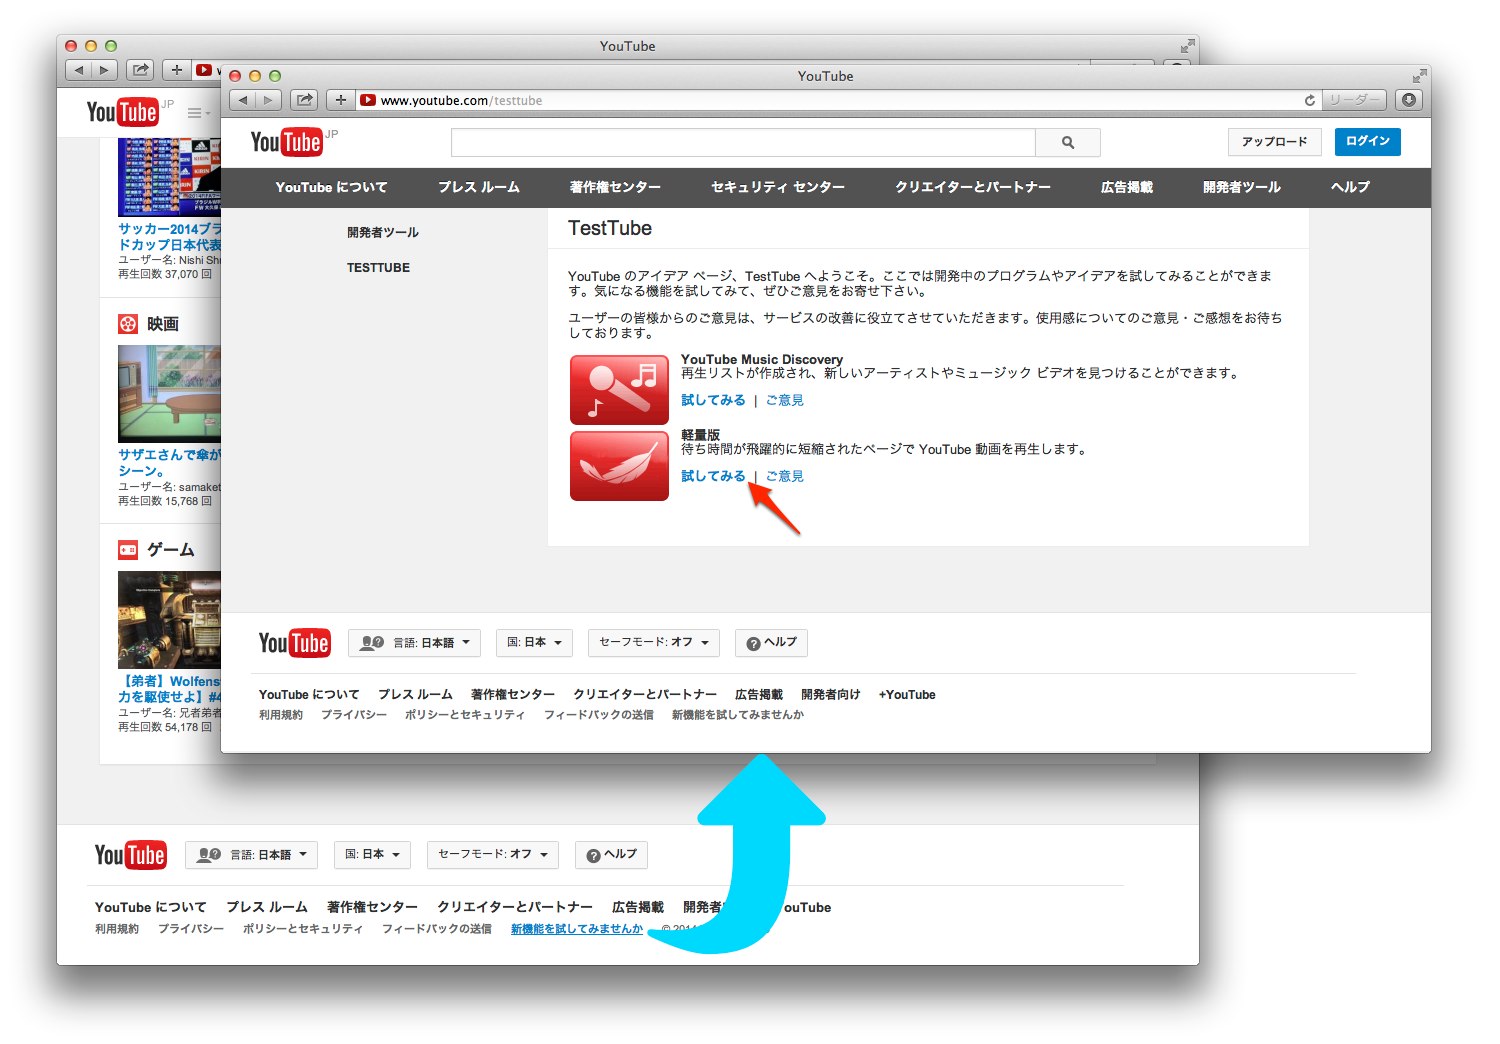Screen dimensions: 1500x1044
Task: Open Downloads in the front window toolbar
Action: (x=1409, y=100)
